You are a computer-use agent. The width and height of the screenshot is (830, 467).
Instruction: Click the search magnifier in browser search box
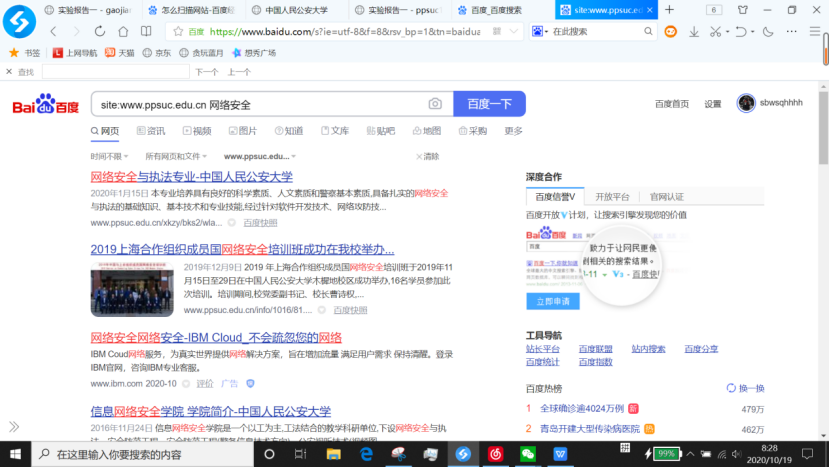pyautogui.click(x=648, y=32)
